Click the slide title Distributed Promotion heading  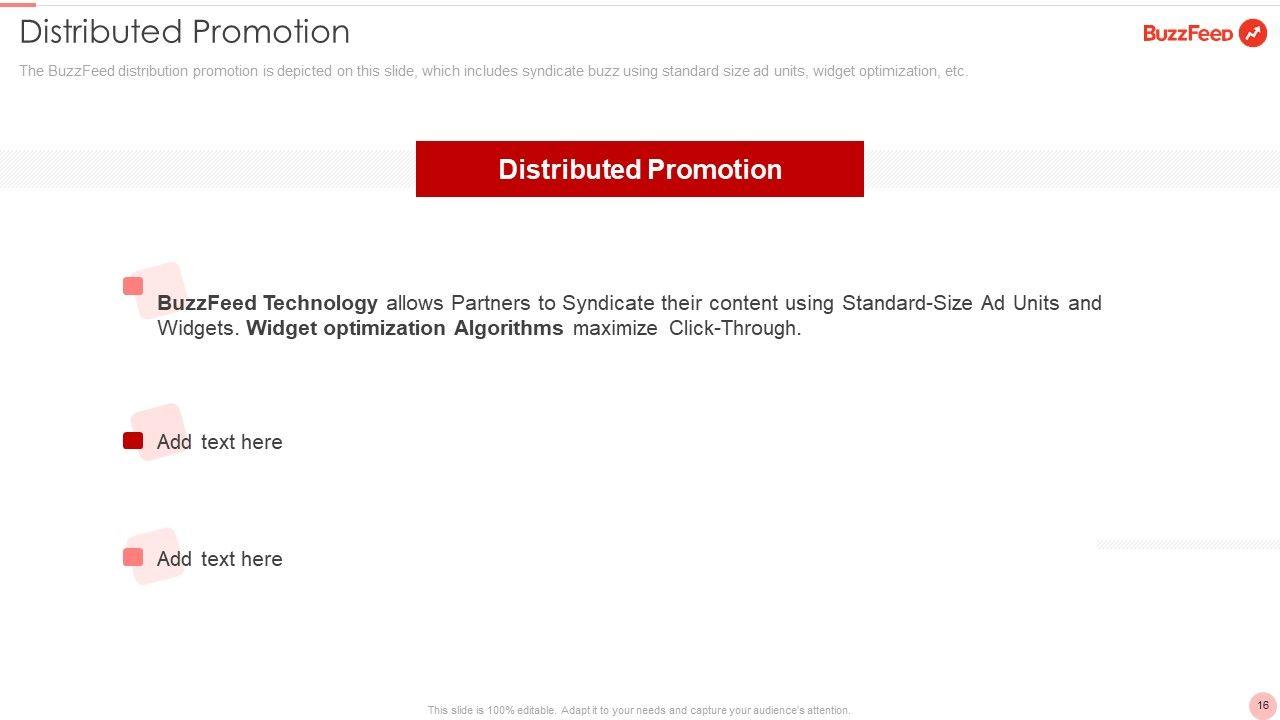[185, 32]
